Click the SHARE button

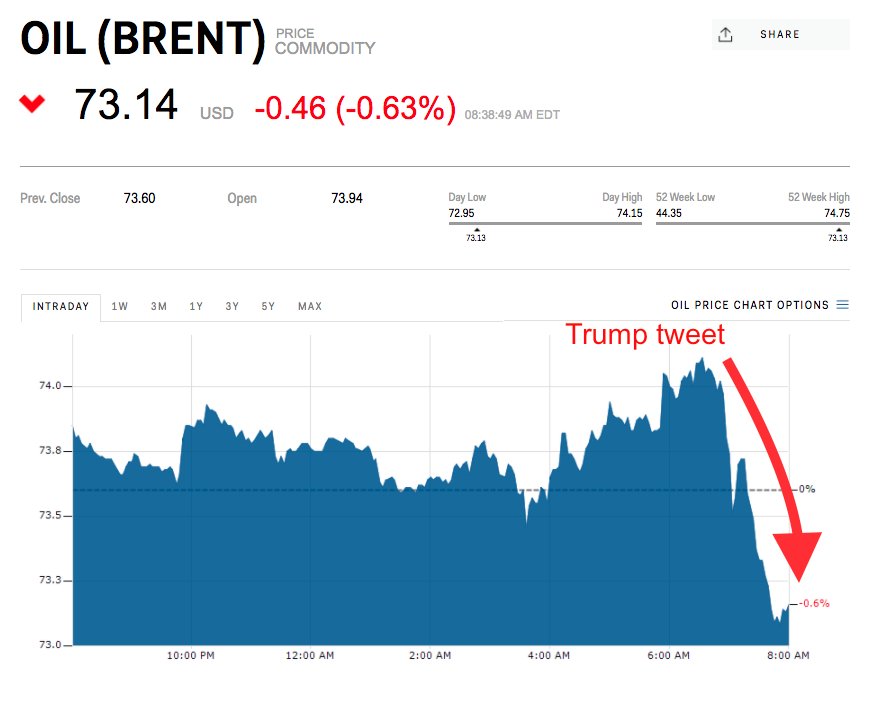tap(779, 35)
